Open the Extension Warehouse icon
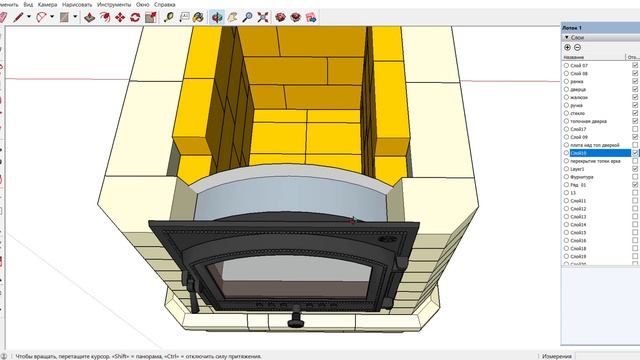Screen dimensions: 640x360 (x=296, y=17)
